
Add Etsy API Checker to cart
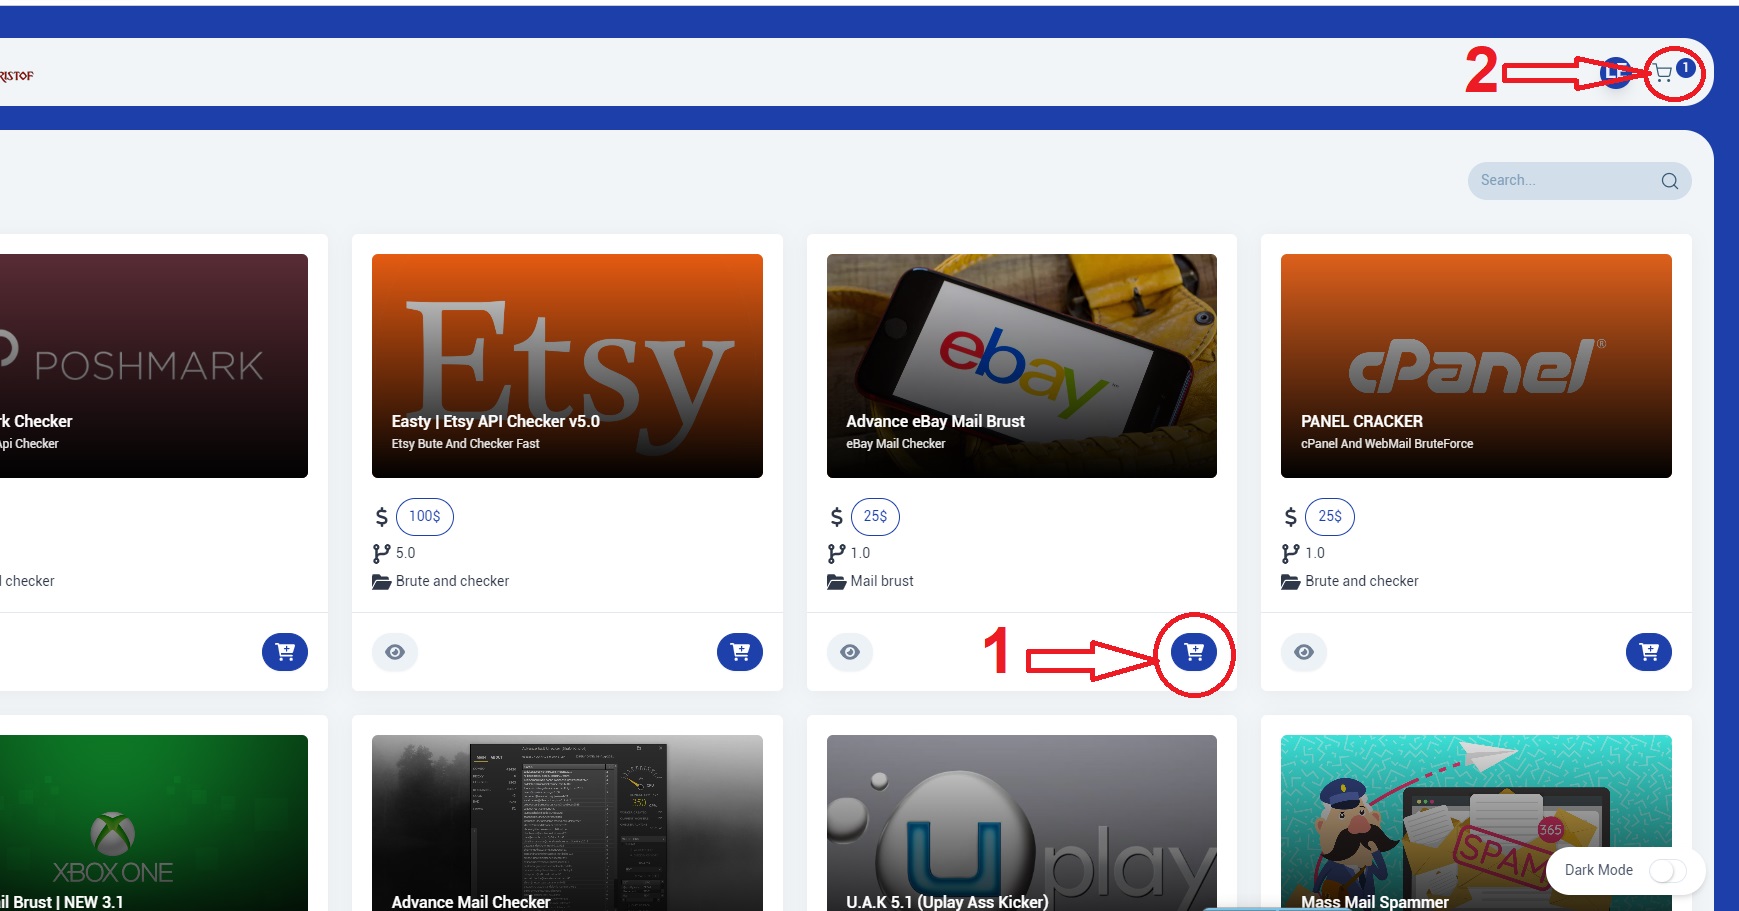[739, 652]
